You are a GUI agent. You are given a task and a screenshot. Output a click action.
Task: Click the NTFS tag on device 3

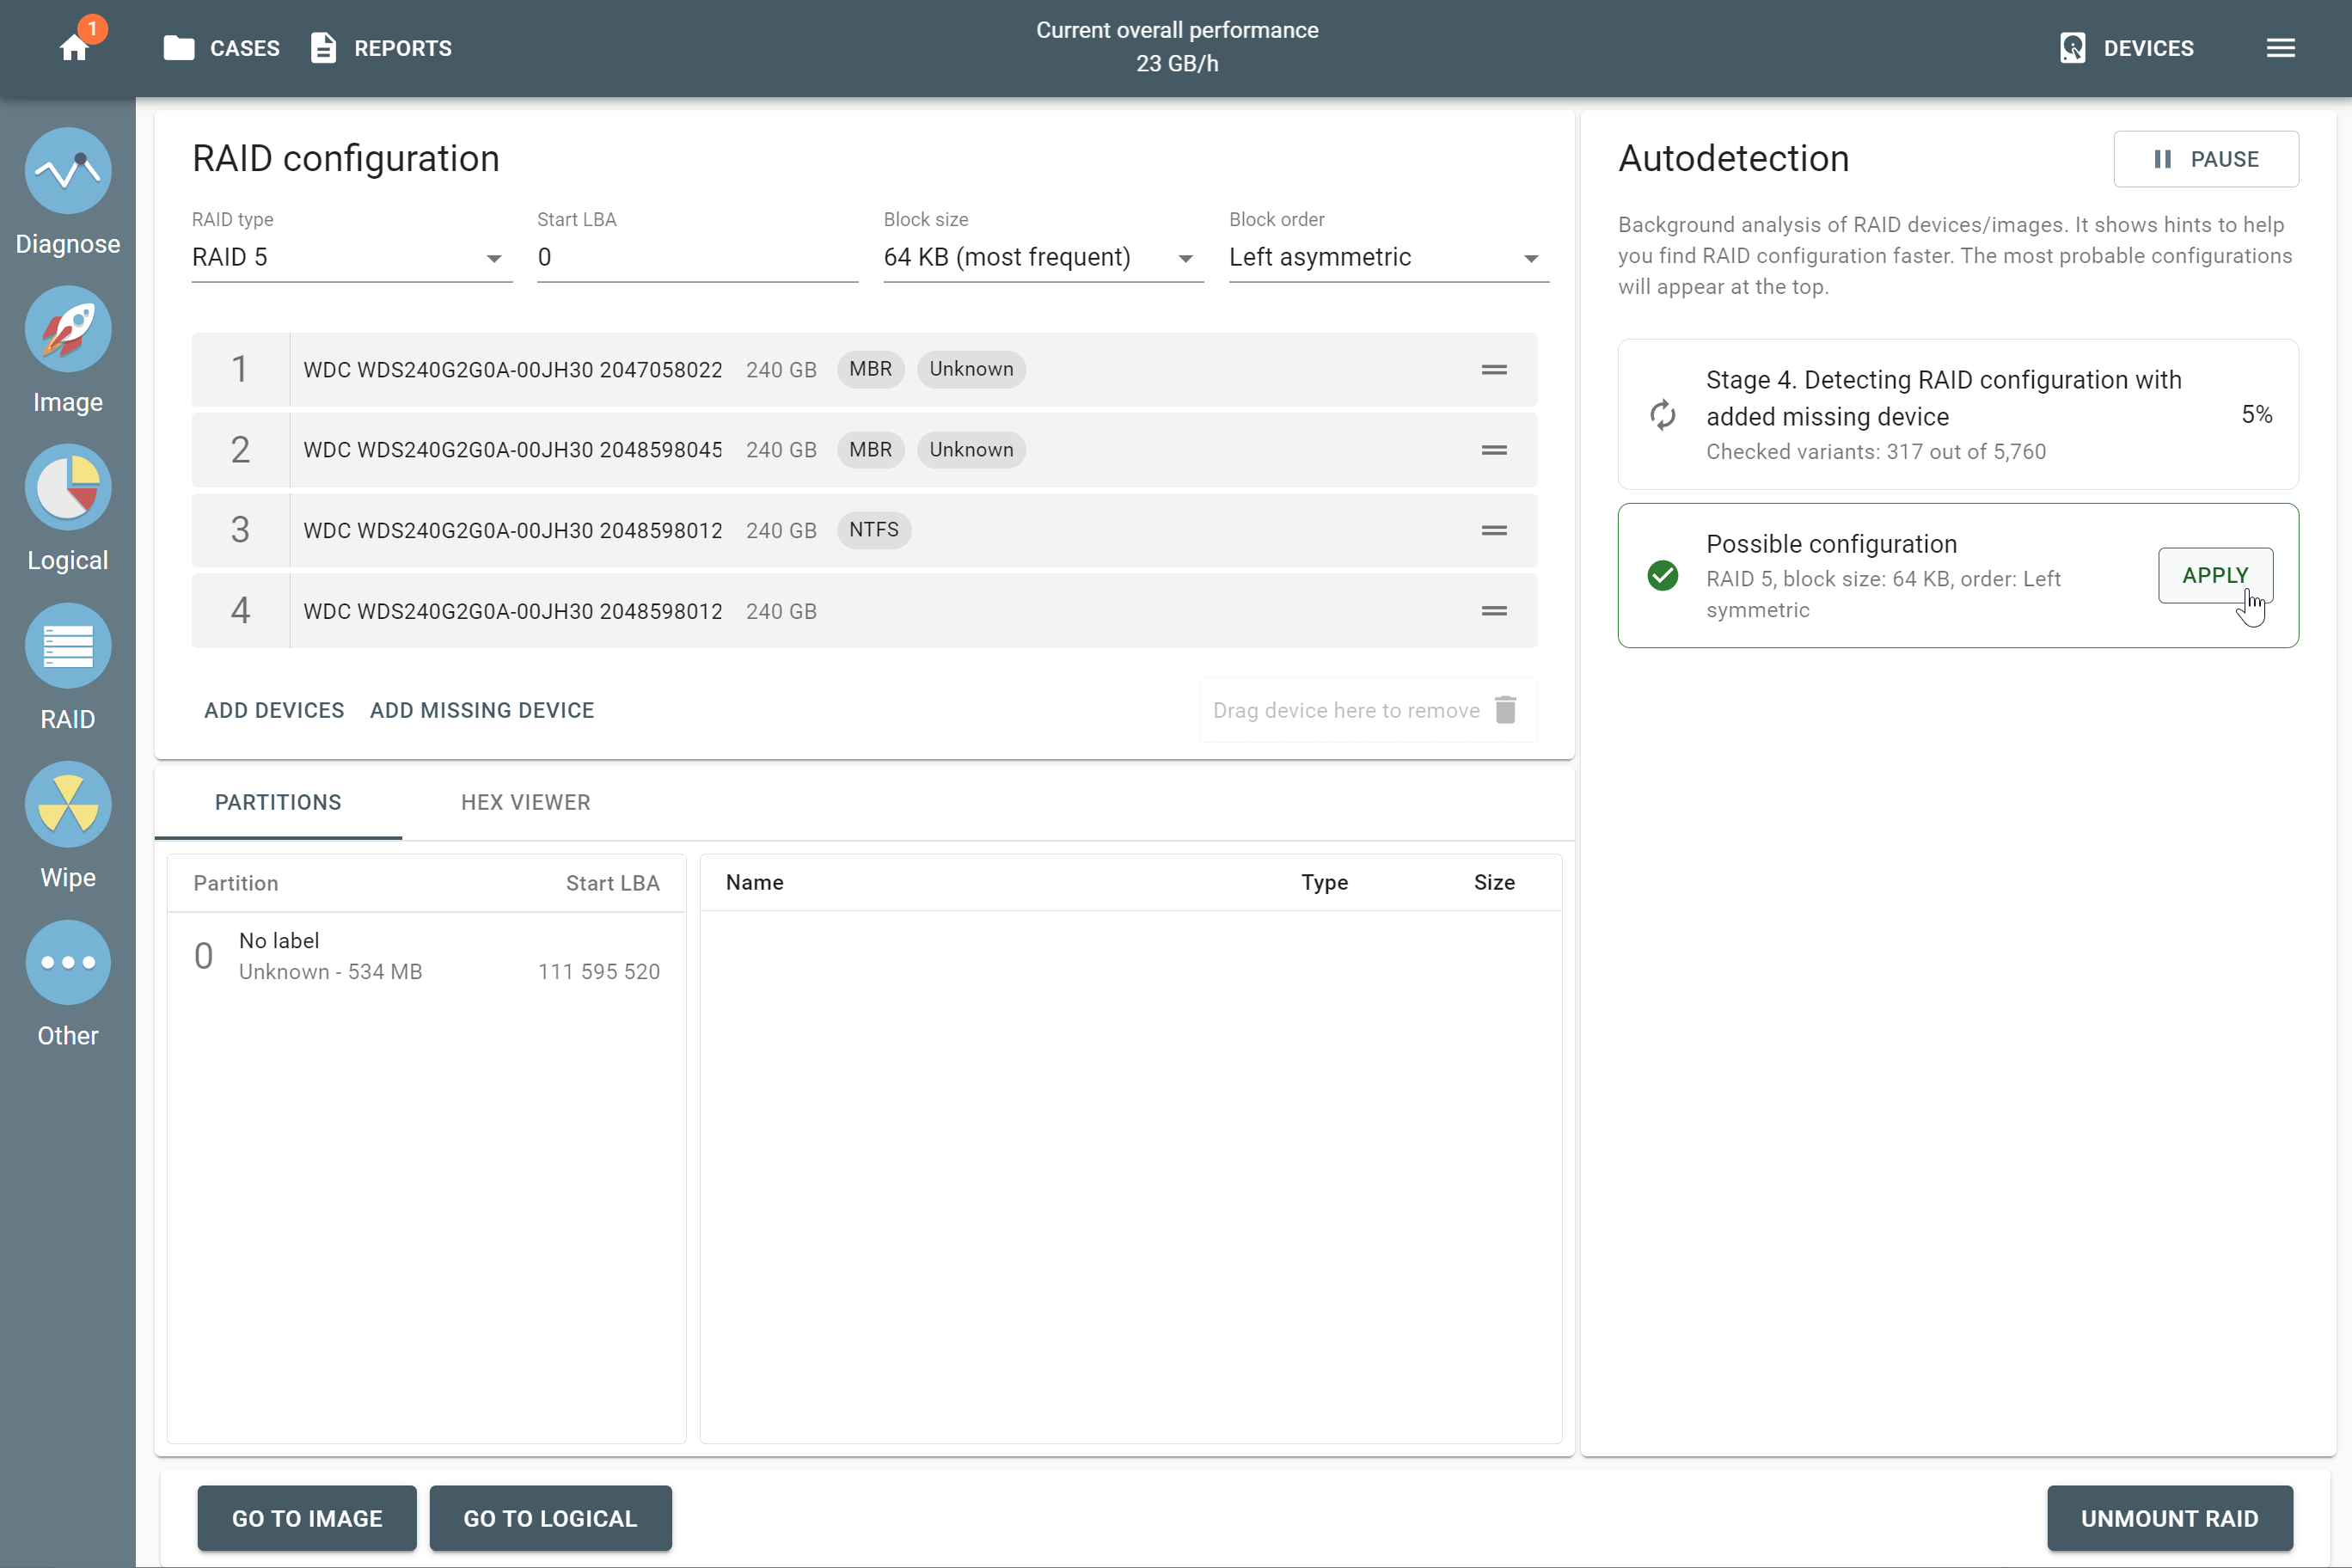click(873, 530)
